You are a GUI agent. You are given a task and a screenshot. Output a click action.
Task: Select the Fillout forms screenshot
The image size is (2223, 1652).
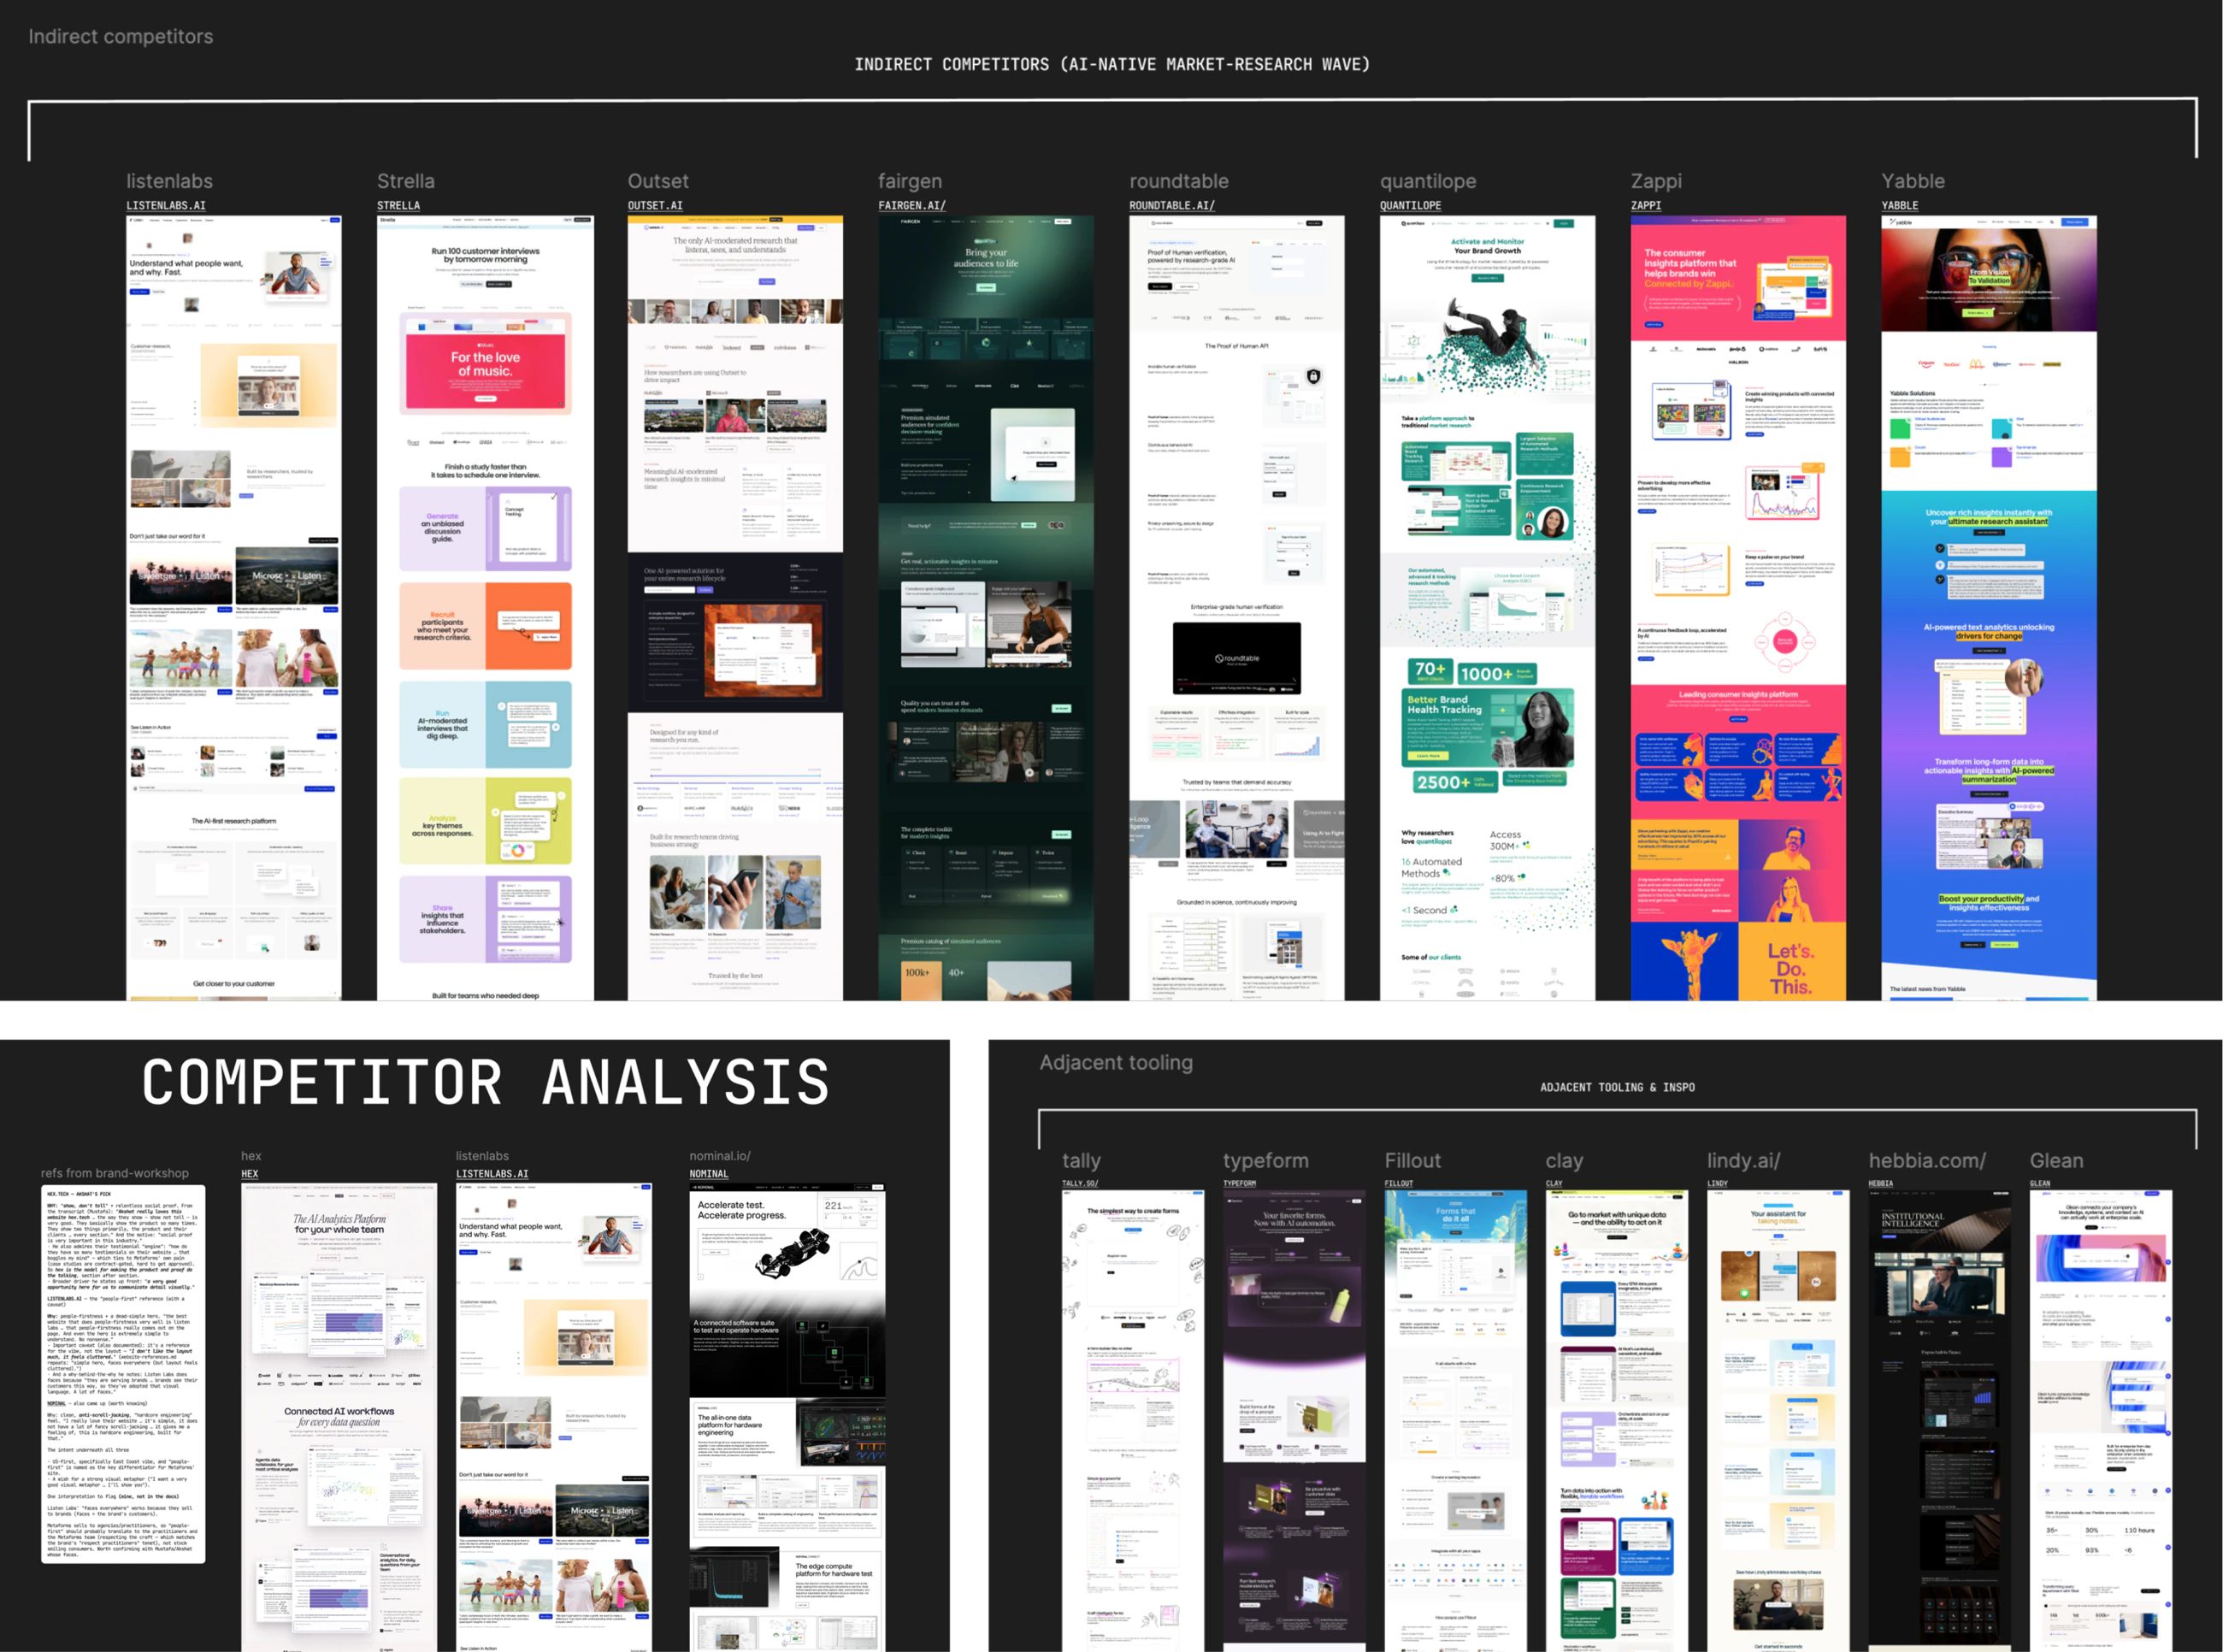pyautogui.click(x=1456, y=1420)
